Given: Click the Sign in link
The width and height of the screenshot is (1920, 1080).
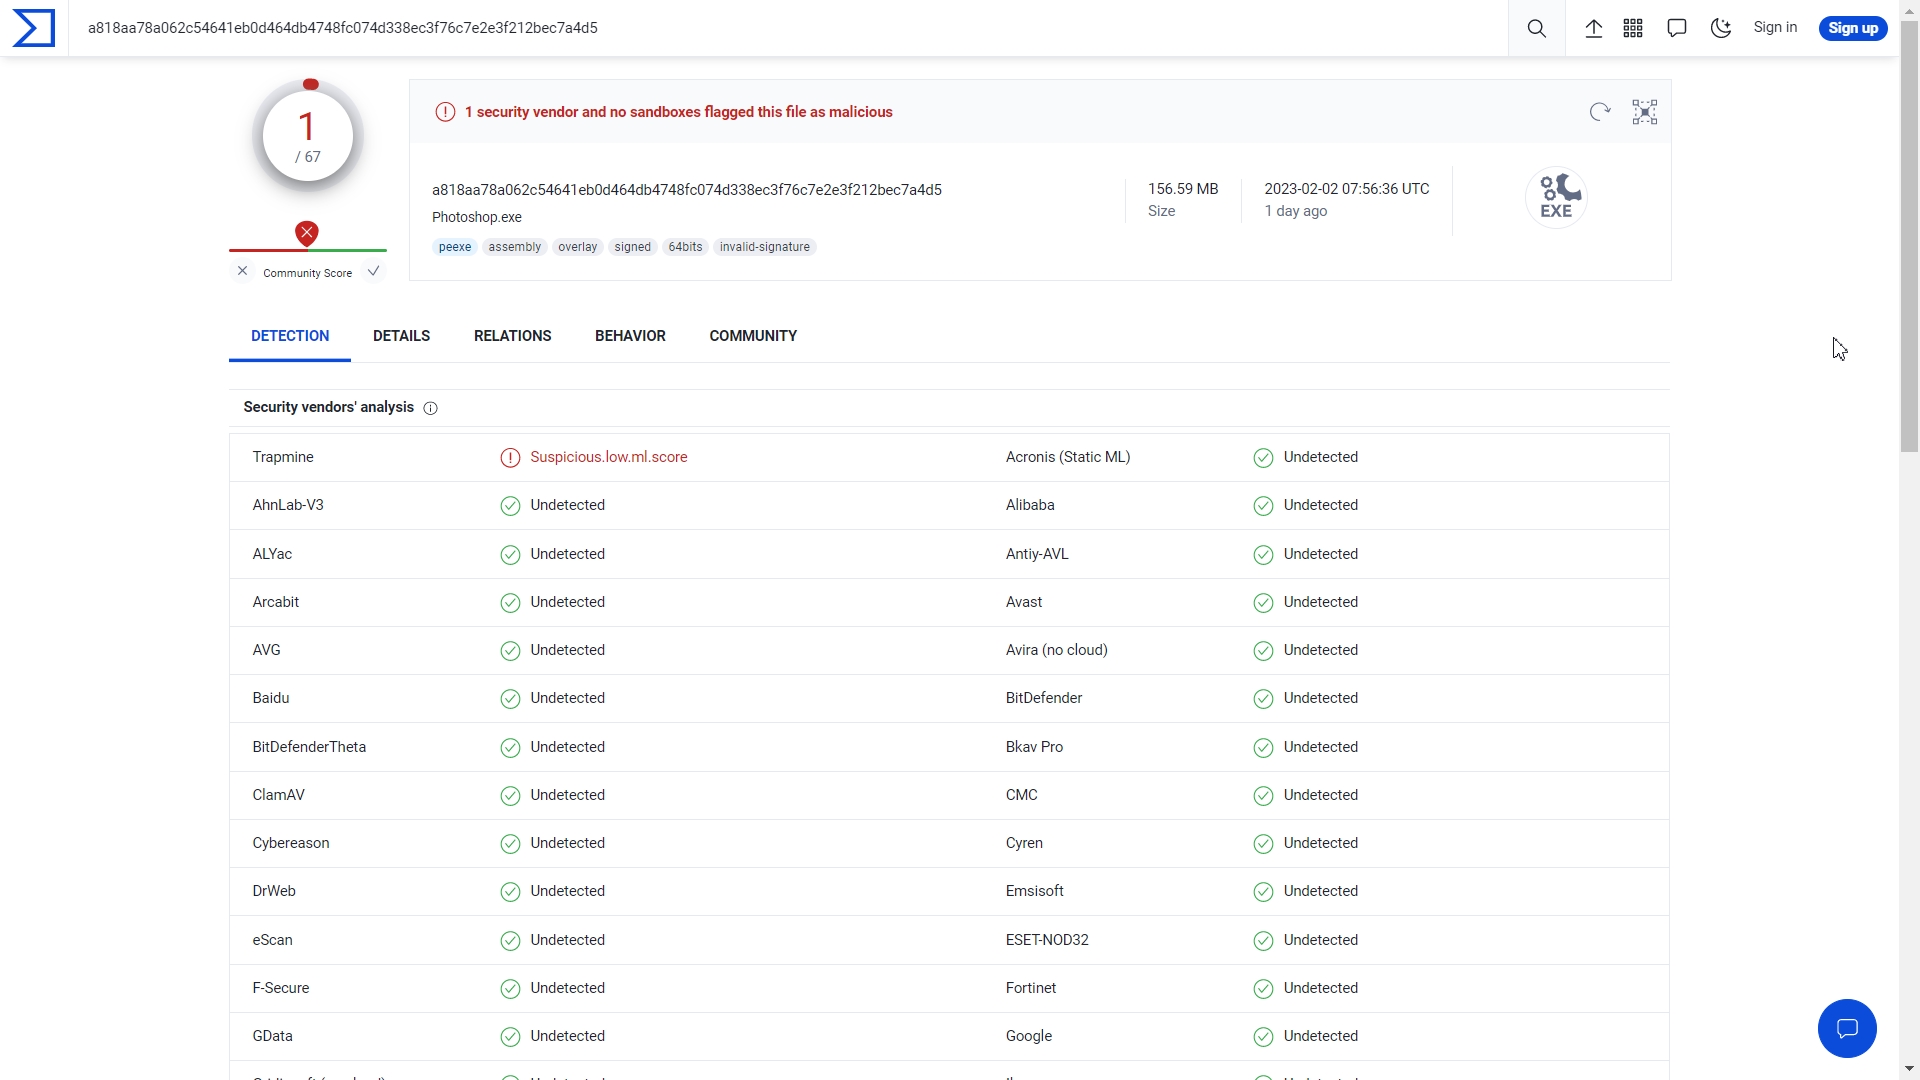Looking at the screenshot, I should point(1775,28).
